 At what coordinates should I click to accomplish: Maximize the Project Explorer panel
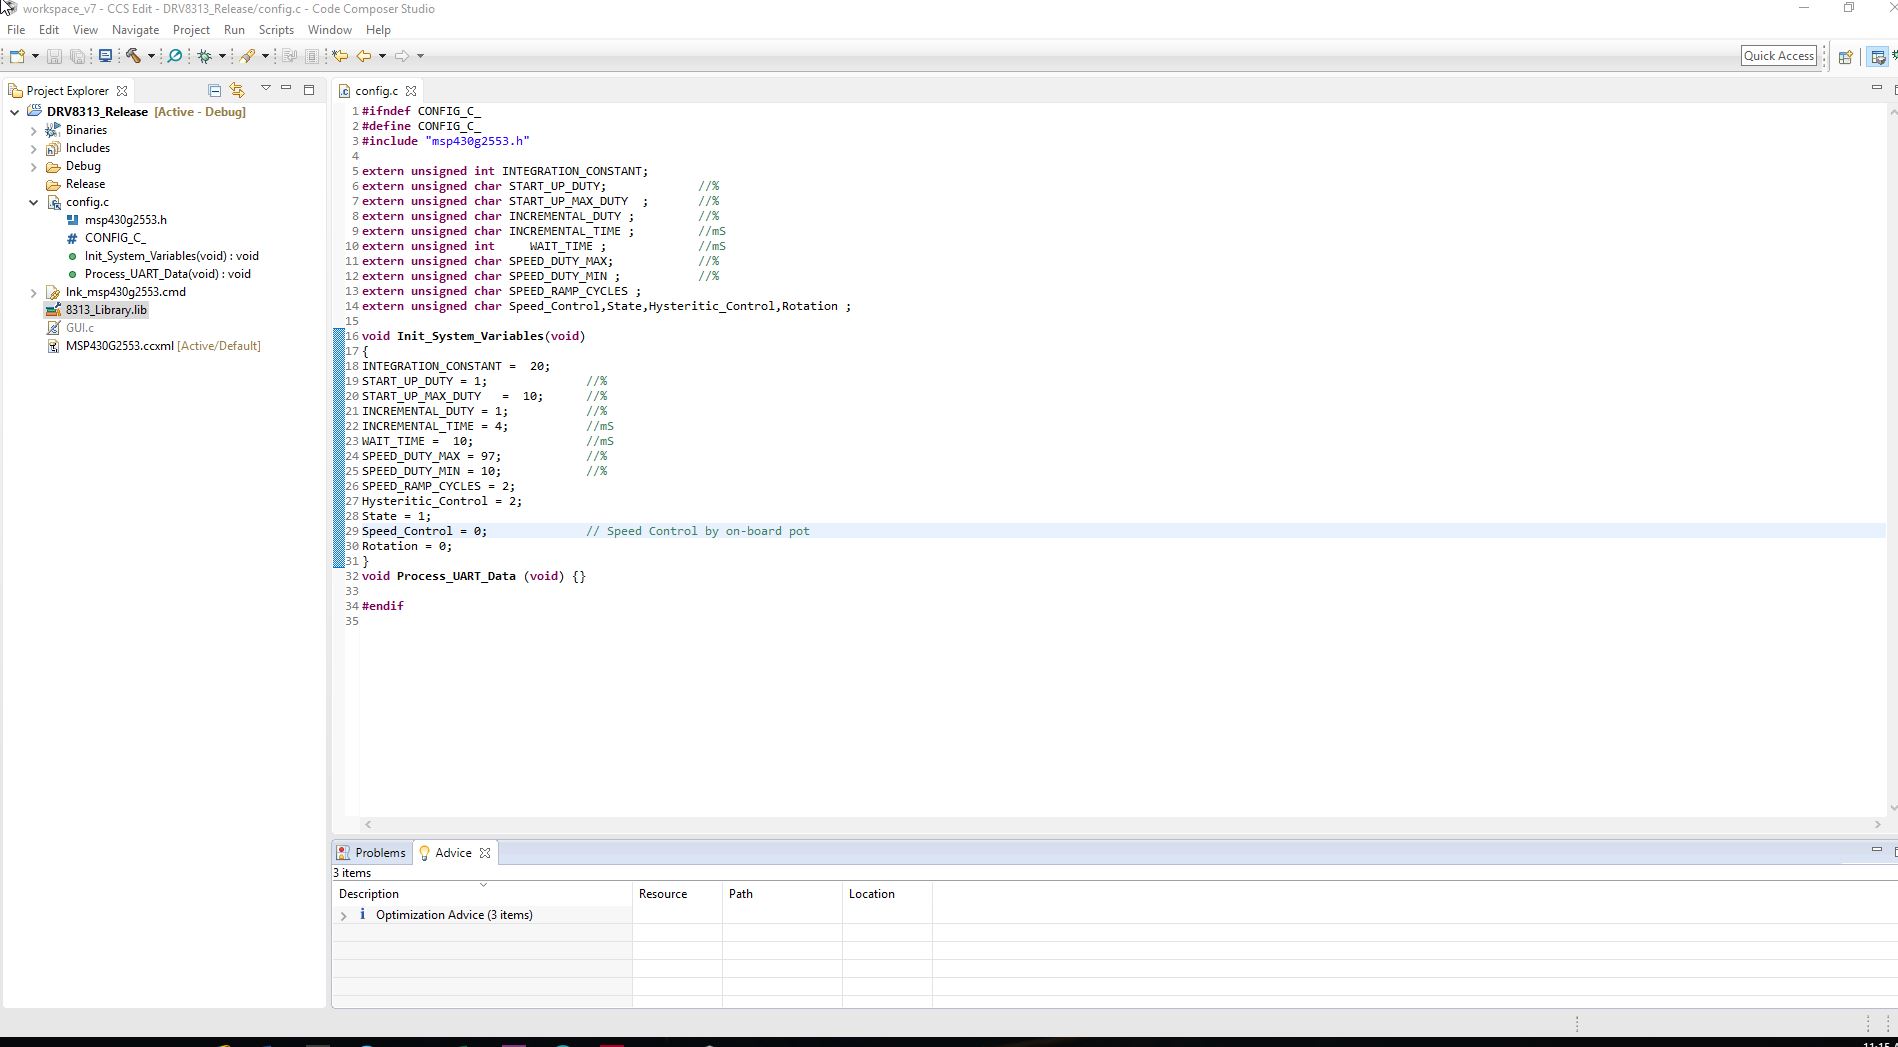(309, 90)
